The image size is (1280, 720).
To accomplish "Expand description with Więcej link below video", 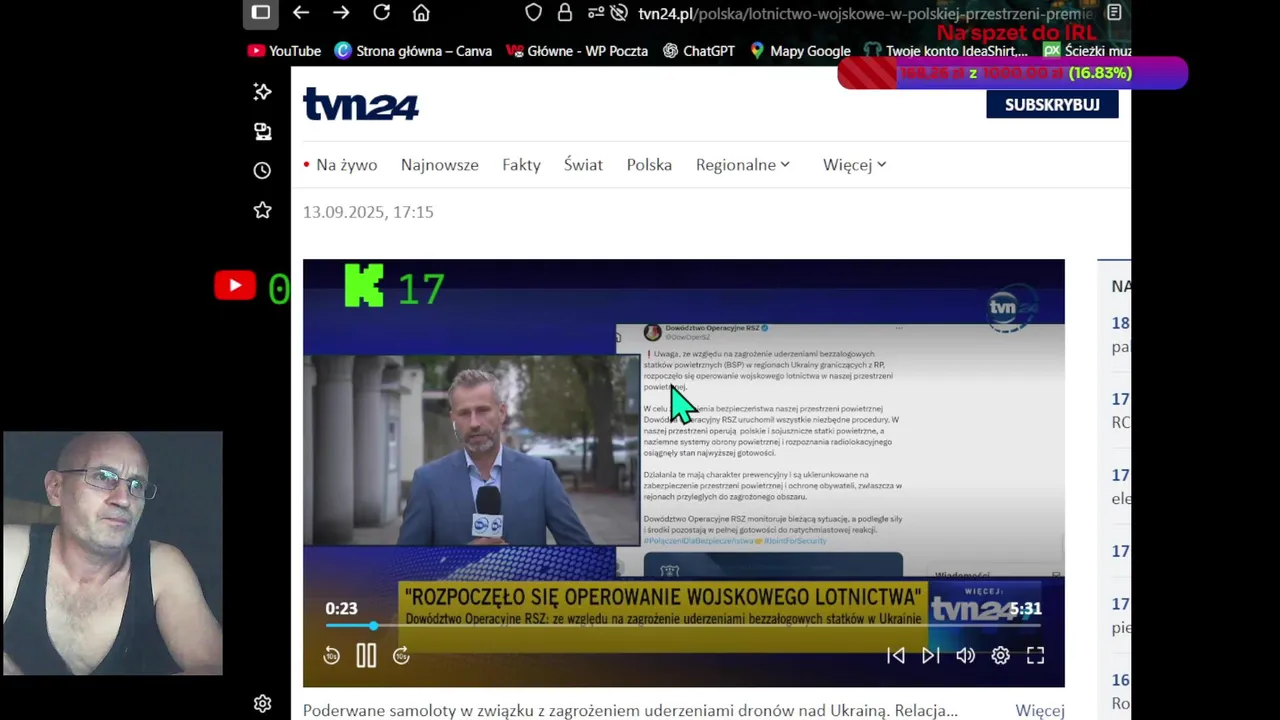I will pos(1040,711).
